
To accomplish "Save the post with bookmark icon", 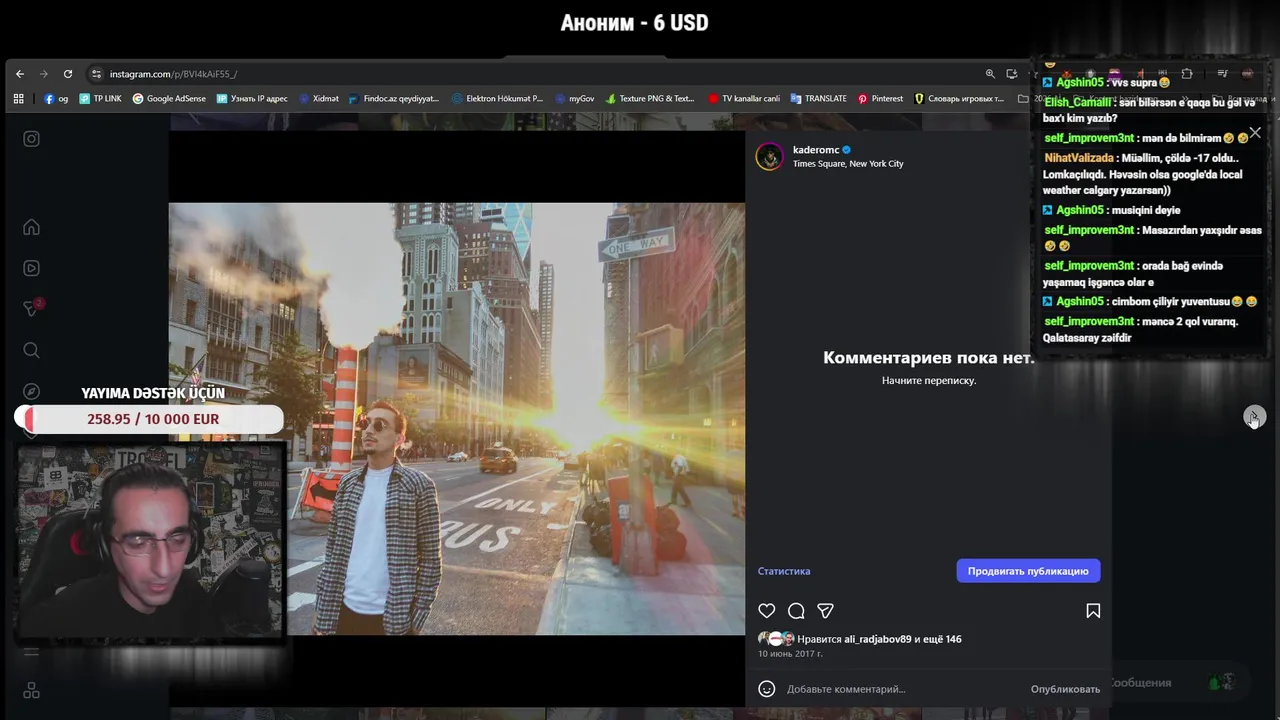I will [x=1093, y=611].
